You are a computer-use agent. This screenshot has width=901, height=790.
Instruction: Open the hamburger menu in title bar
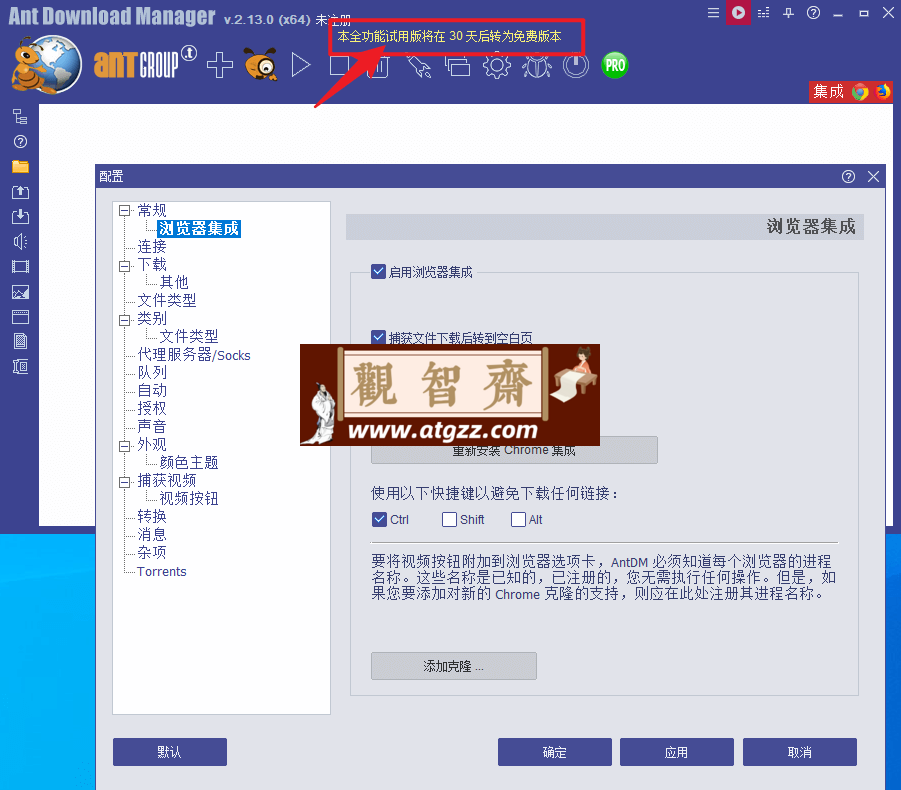[713, 13]
